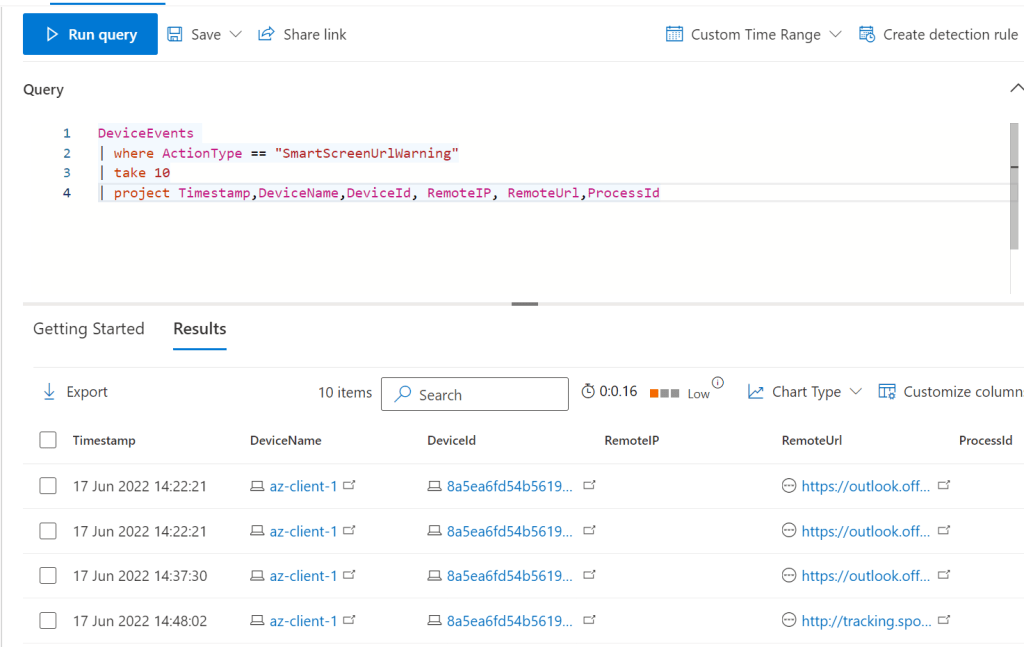Switch to the Getting Started tab
Screen dimensions: 1024x647
tap(89, 329)
